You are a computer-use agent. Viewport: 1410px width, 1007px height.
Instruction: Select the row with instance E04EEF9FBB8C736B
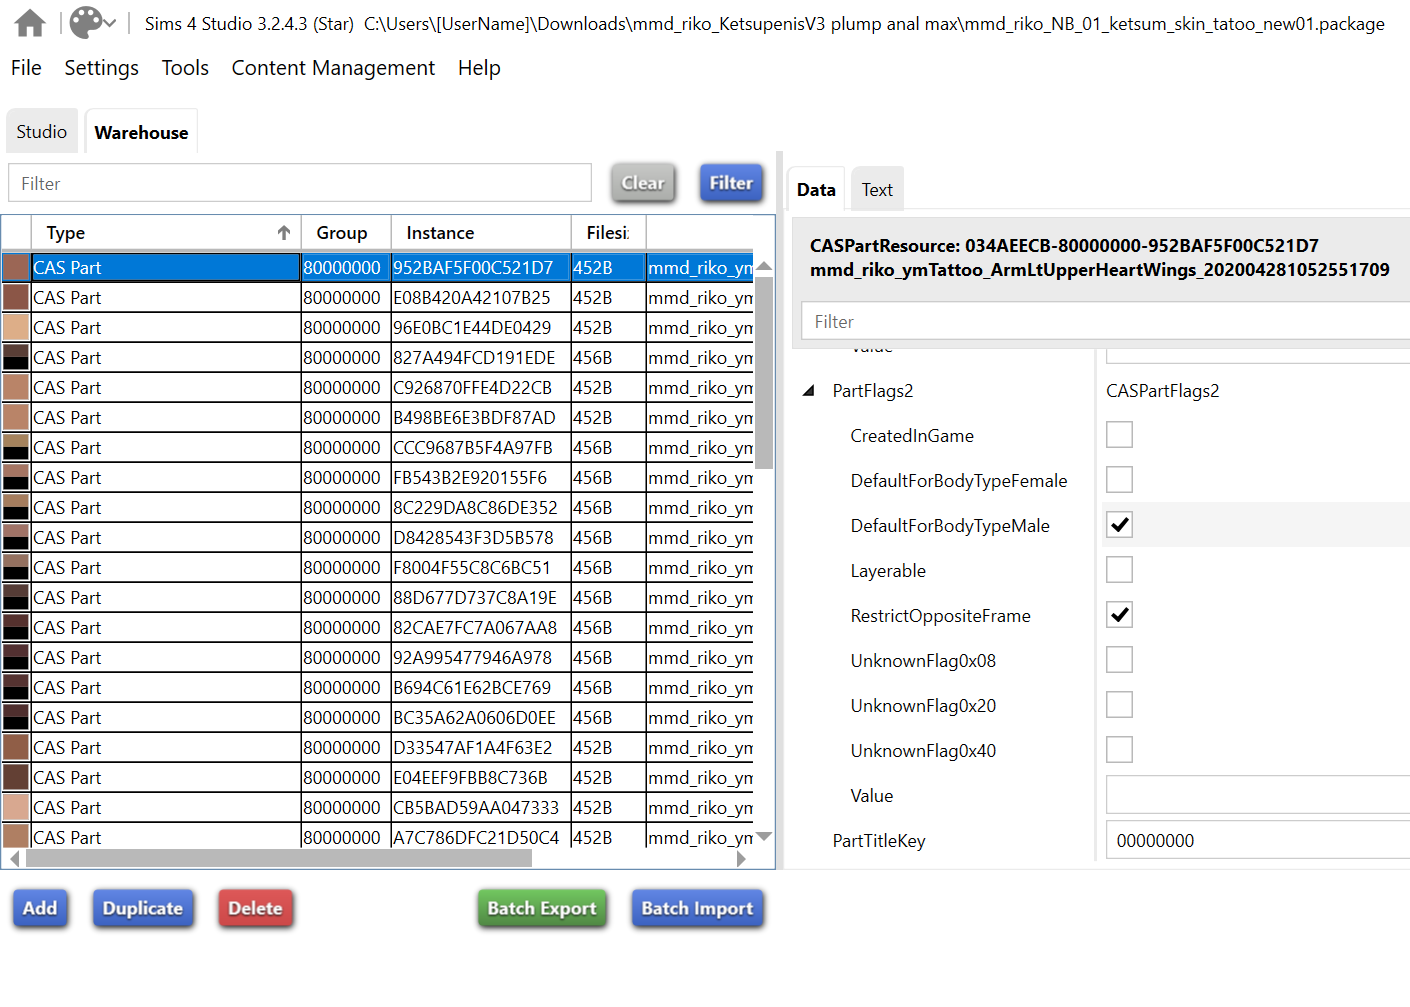pyautogui.click(x=378, y=777)
